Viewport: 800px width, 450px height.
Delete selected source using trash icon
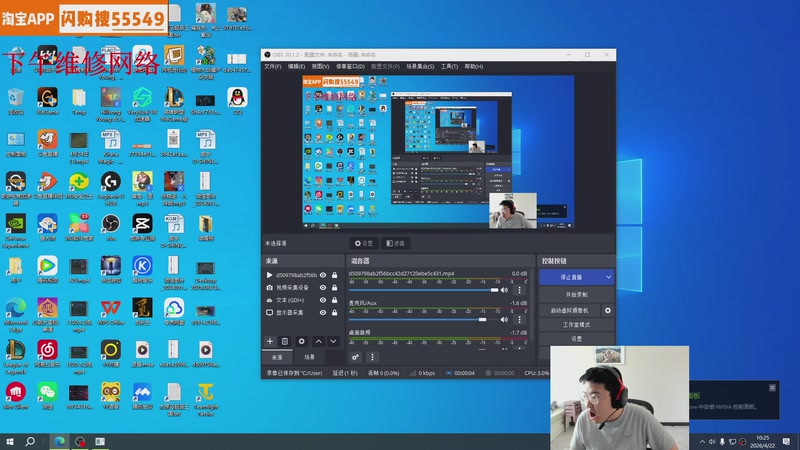[285, 341]
